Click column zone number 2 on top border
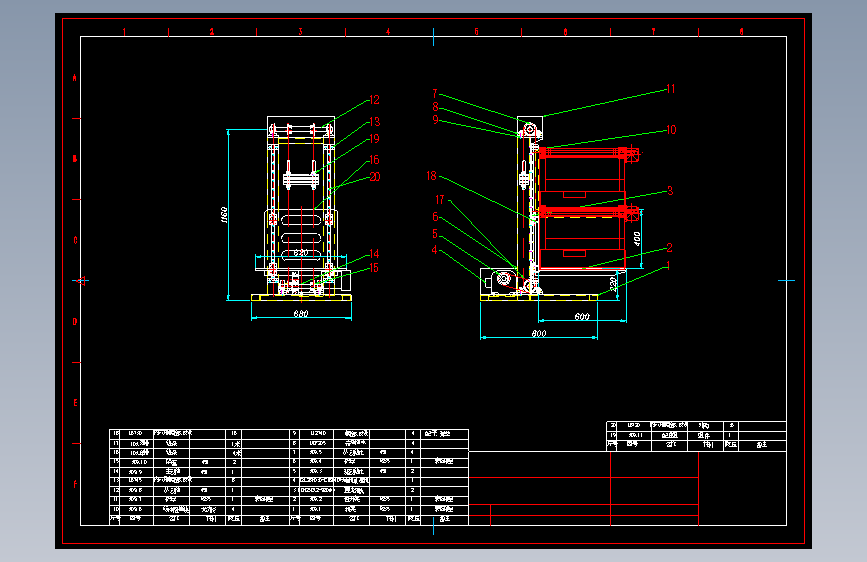867x562 pixels. (x=212, y=32)
